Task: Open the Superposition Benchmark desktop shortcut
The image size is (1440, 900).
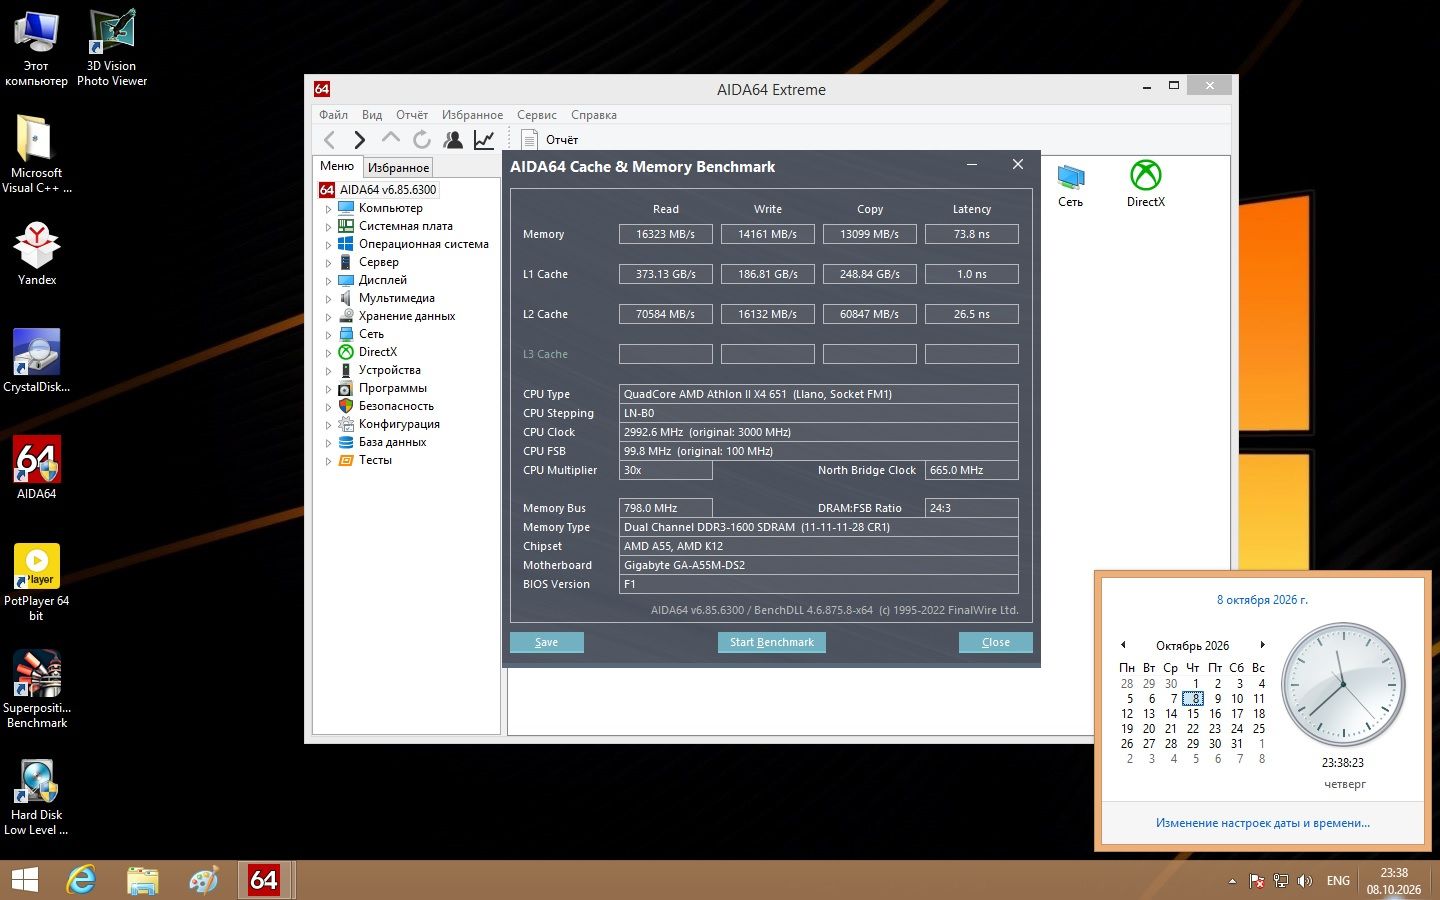Action: [37, 689]
